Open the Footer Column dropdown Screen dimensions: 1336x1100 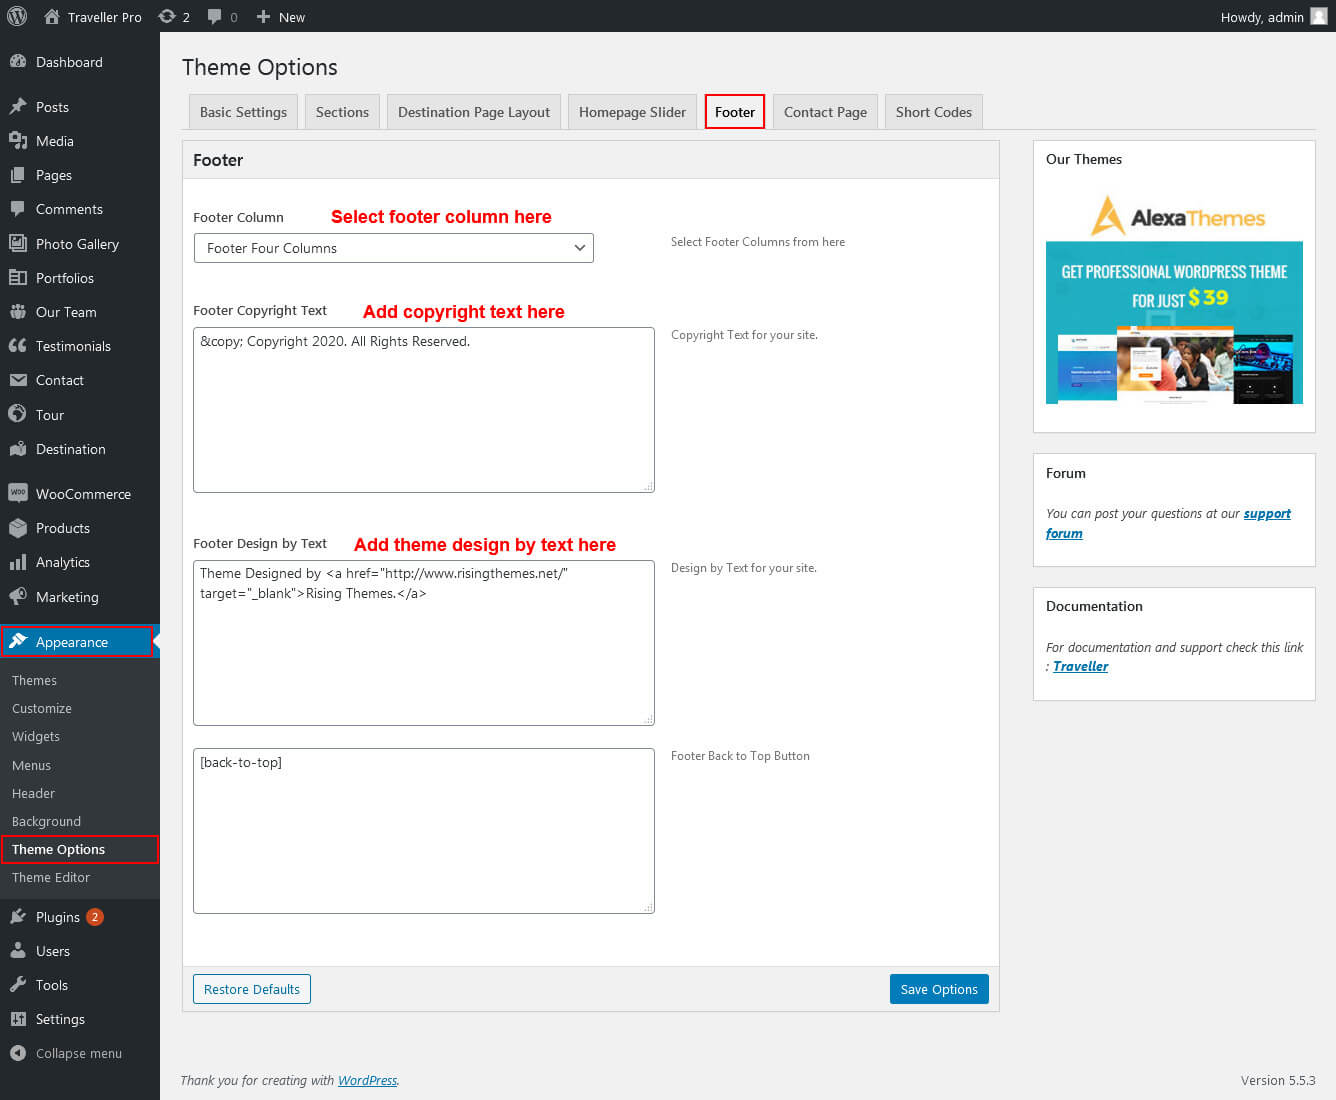tap(393, 248)
